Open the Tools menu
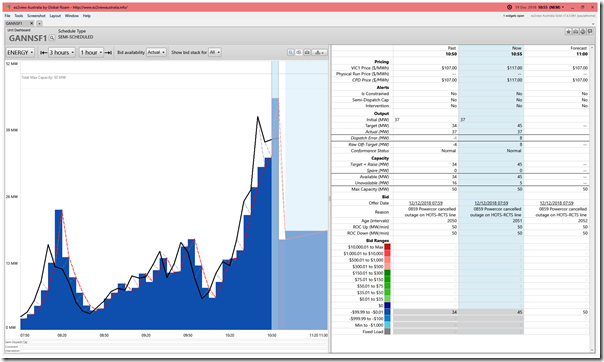 click(x=19, y=16)
